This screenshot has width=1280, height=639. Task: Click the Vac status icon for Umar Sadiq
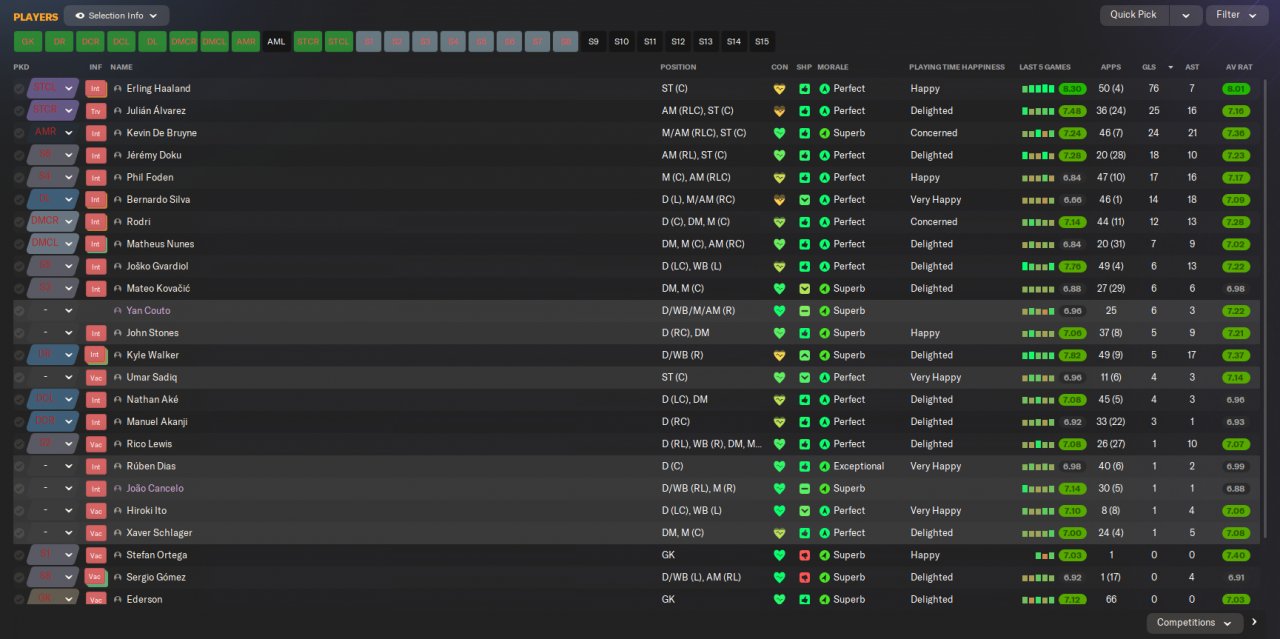(x=96, y=377)
